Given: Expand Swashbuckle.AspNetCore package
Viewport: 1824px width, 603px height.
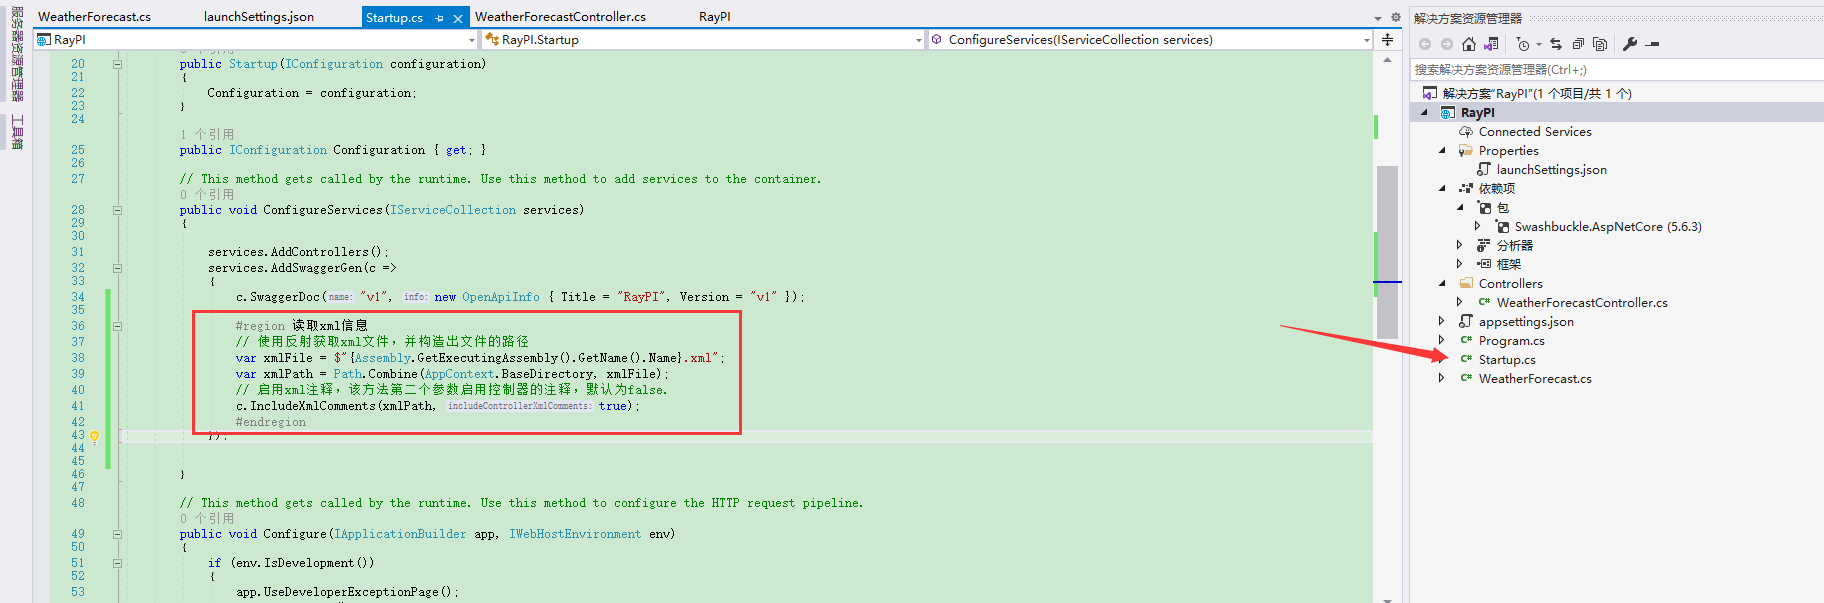Looking at the screenshot, I should (1478, 226).
